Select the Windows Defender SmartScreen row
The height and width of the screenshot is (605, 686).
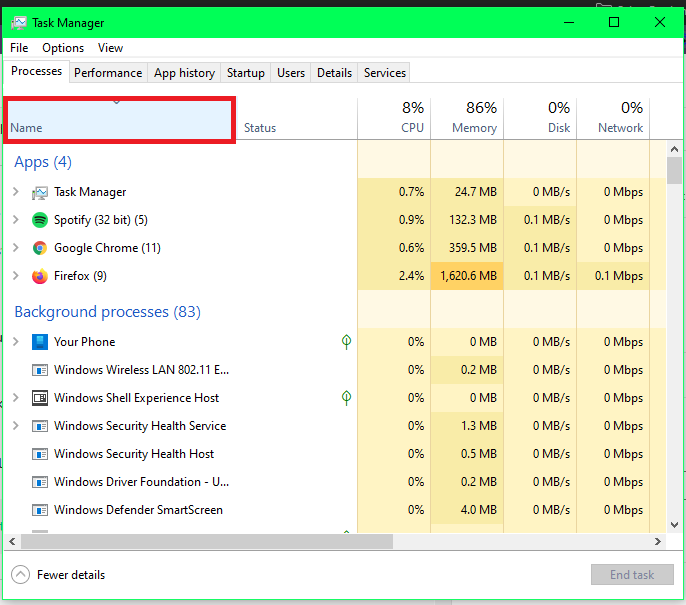tap(335, 510)
